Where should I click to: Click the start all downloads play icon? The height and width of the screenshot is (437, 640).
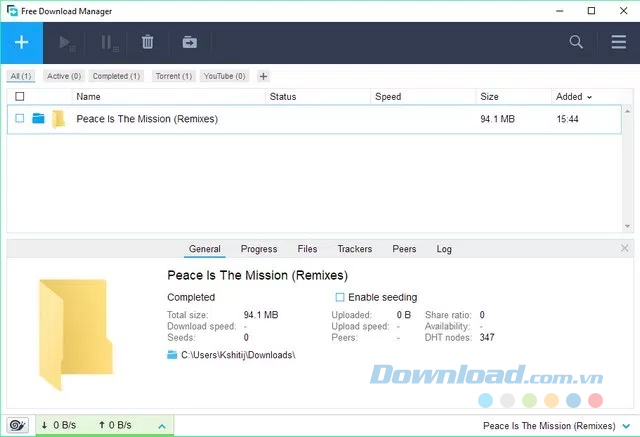coord(67,43)
